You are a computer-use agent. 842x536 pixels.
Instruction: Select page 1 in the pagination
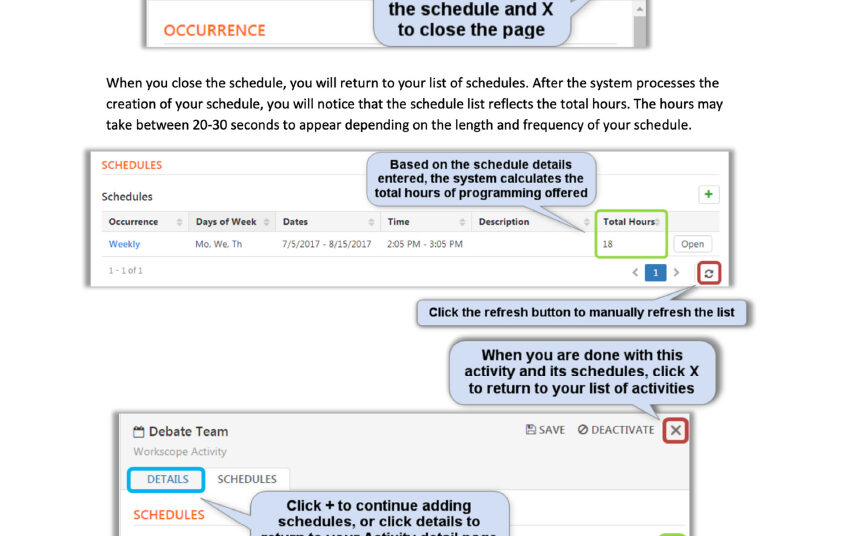tap(655, 272)
